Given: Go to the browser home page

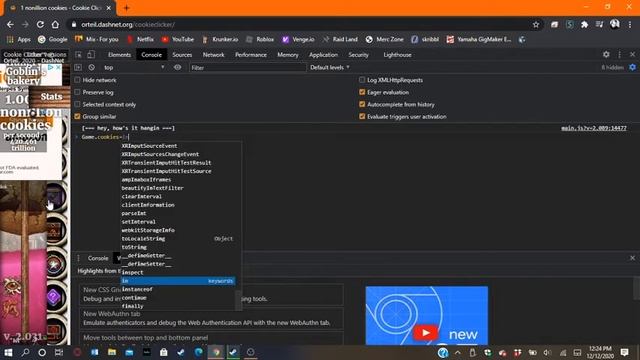Looking at the screenshot, I should (55, 24).
